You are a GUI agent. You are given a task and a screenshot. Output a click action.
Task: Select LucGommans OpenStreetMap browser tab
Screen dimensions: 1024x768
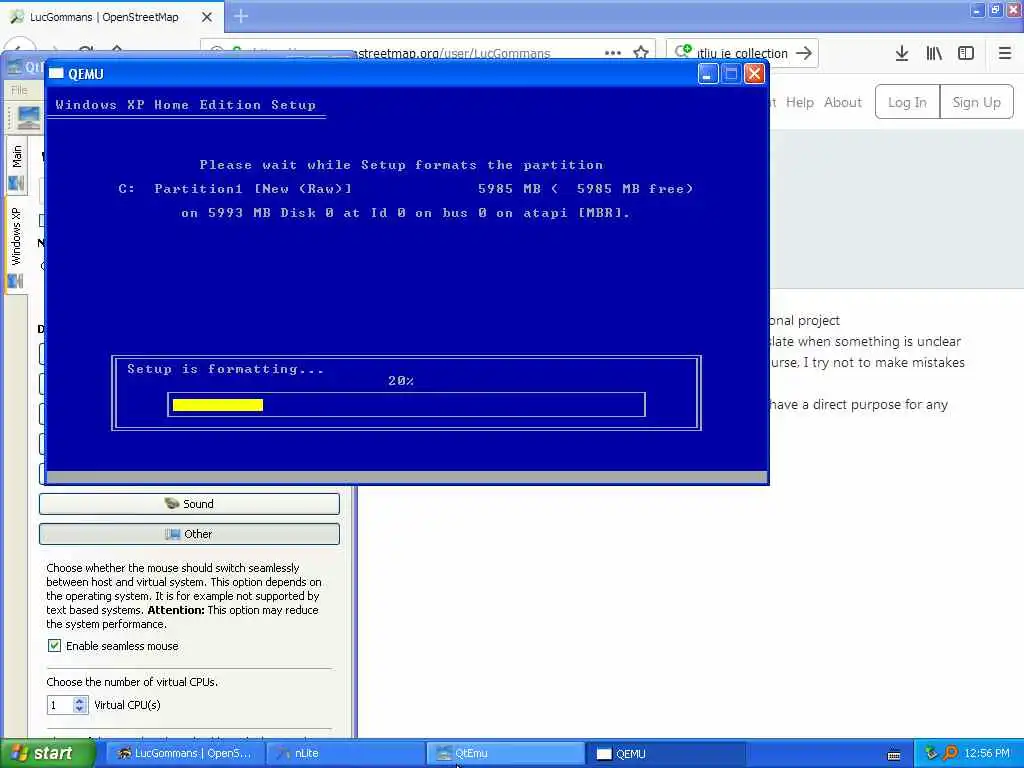pyautogui.click(x=111, y=17)
